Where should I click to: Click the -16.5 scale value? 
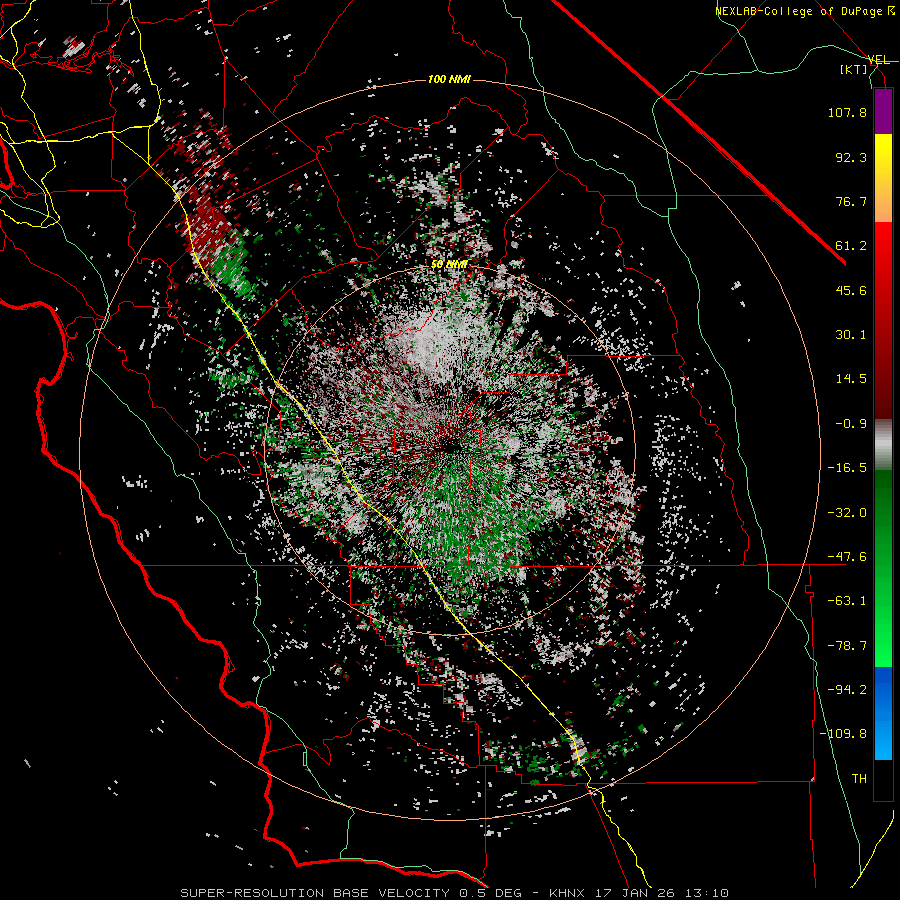pos(847,468)
